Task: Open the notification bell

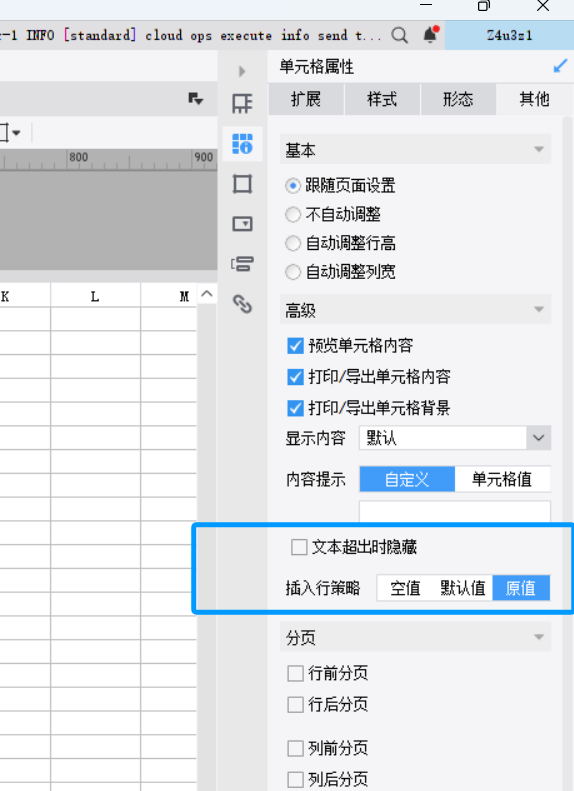Action: 430,35
